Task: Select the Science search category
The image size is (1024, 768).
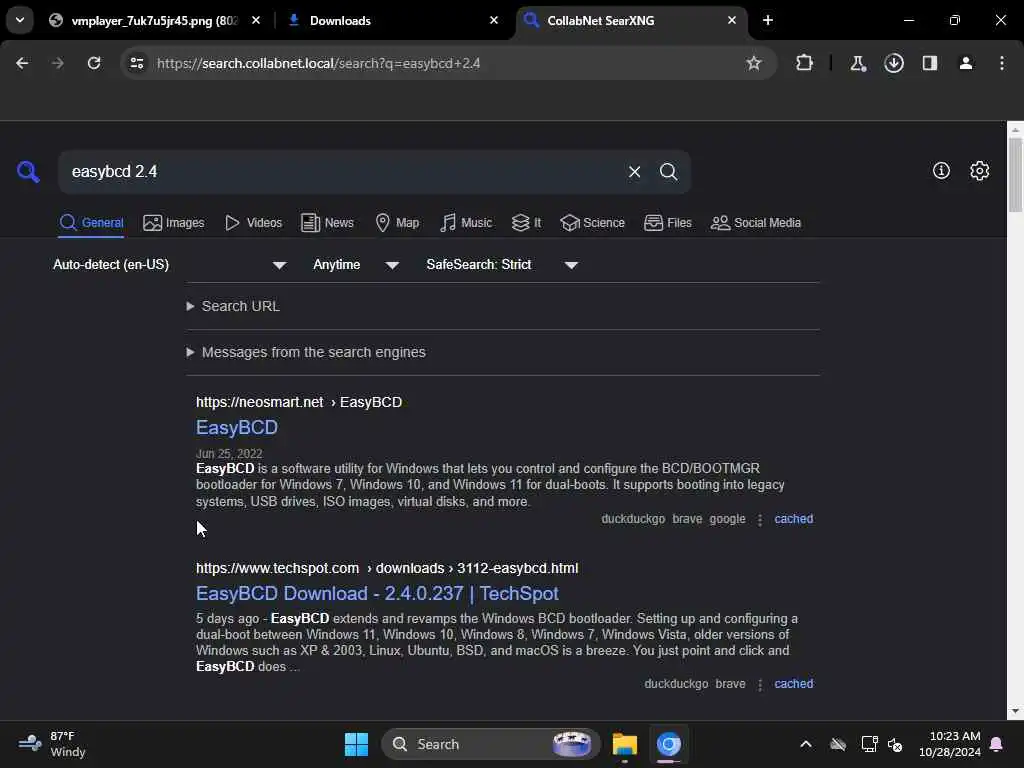Action: [592, 223]
